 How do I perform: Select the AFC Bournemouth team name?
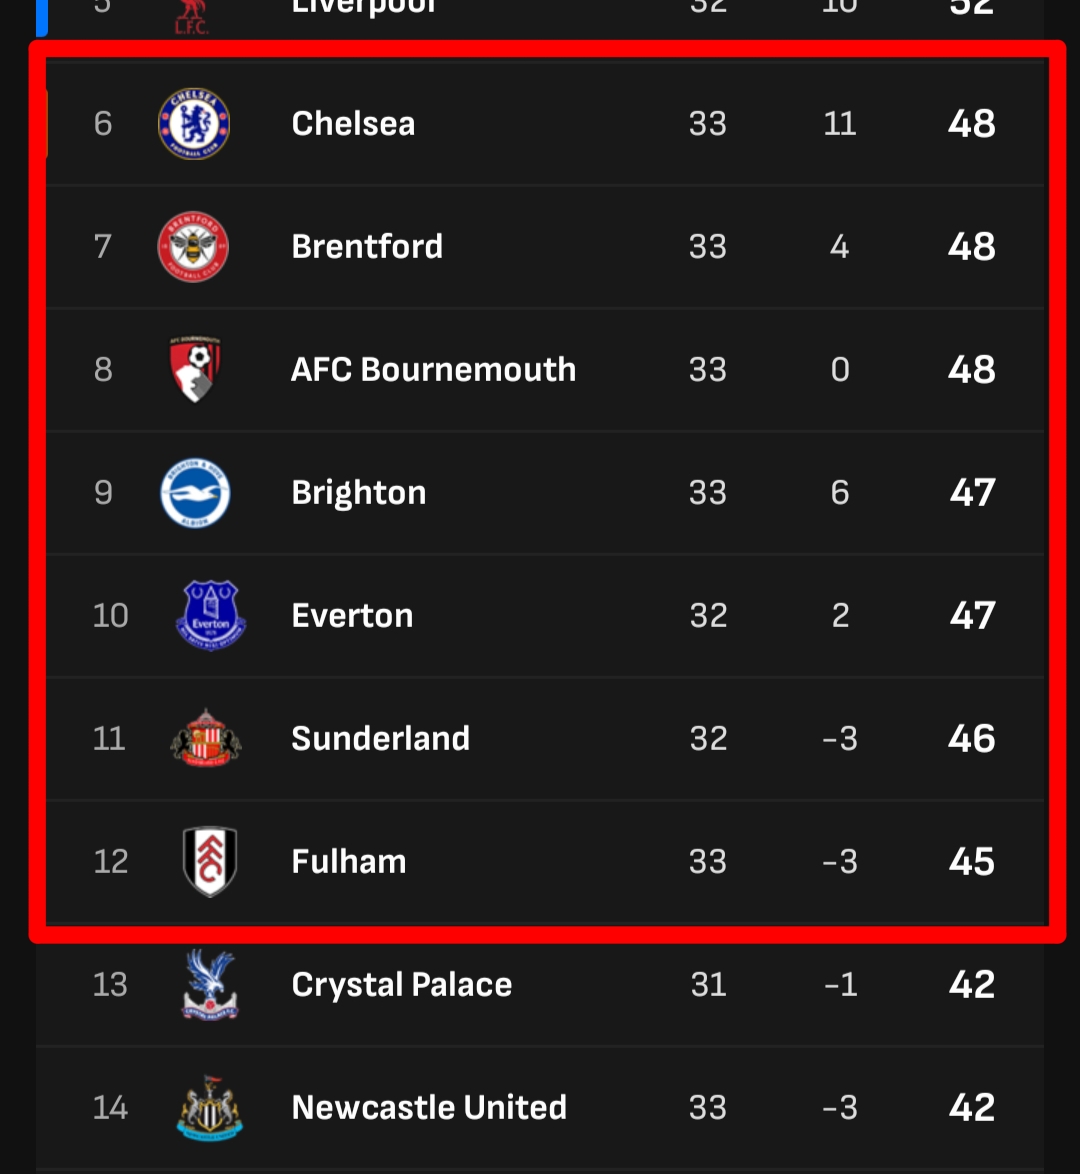click(x=433, y=370)
